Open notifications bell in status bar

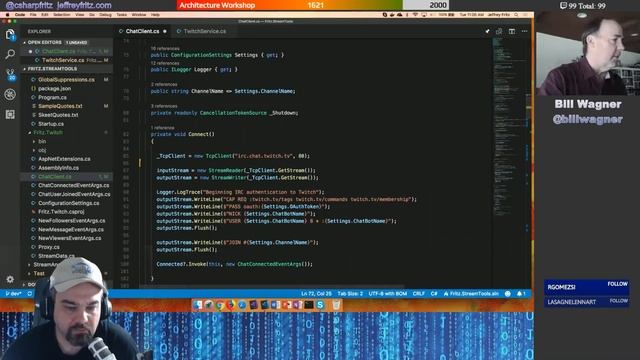pos(521,293)
